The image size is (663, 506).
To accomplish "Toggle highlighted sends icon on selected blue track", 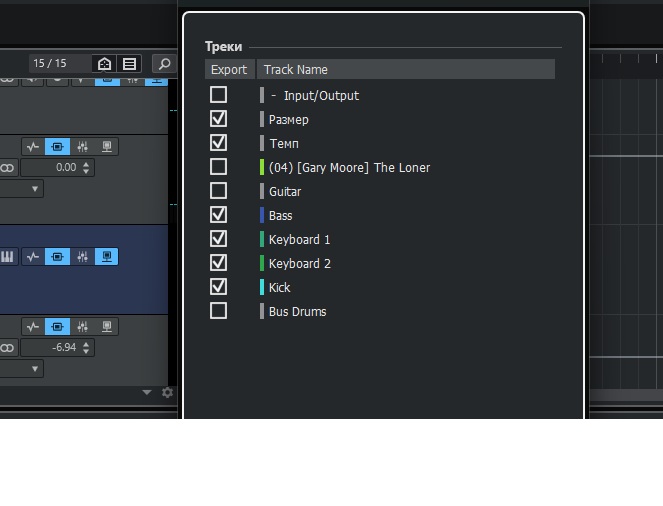I will coord(107,257).
